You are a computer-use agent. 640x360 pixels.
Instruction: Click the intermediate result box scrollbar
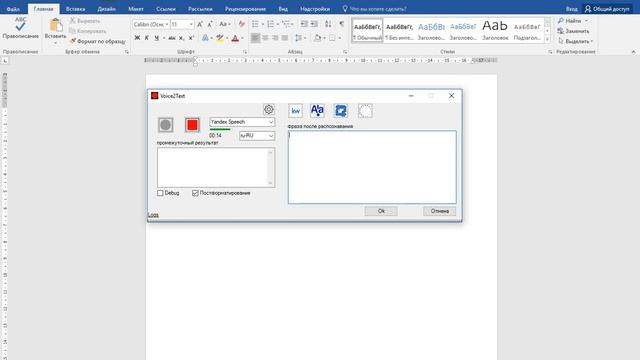click(270, 168)
